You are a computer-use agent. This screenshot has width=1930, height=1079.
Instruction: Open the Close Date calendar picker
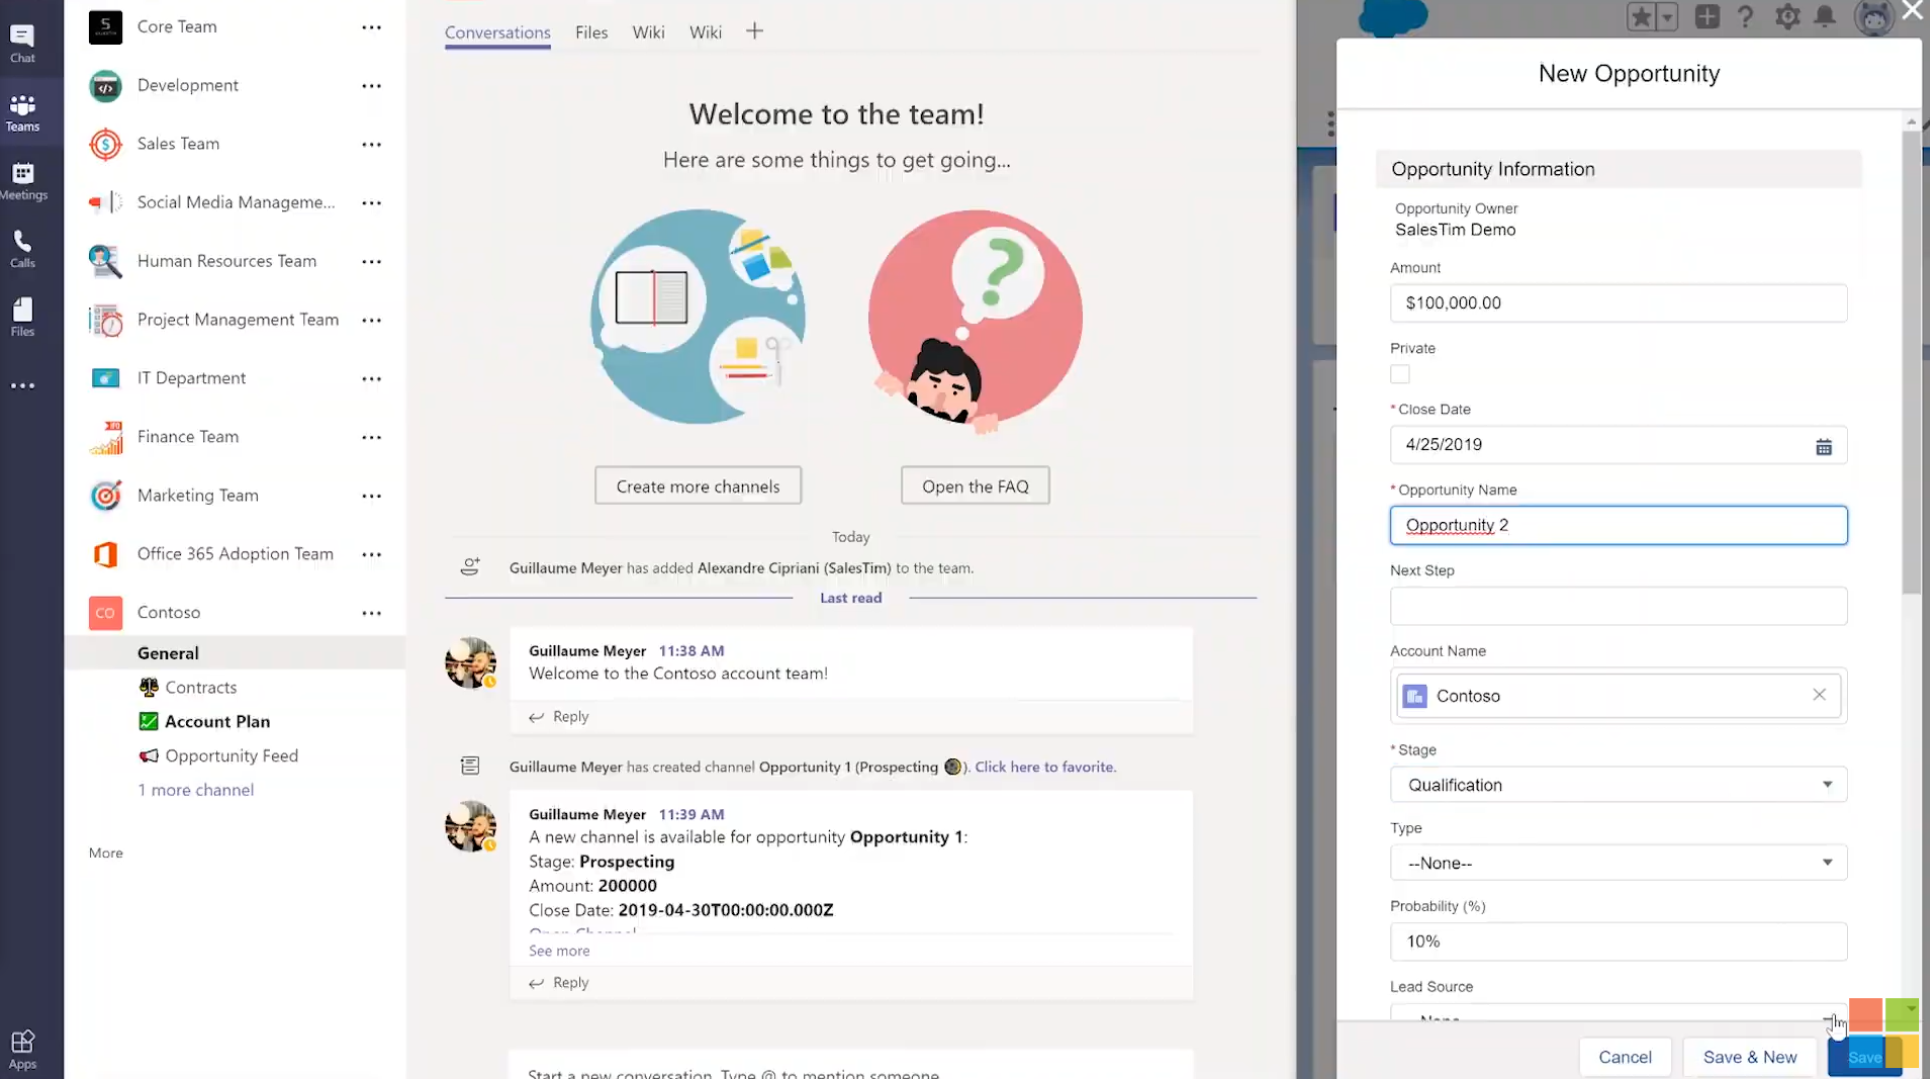(1823, 446)
